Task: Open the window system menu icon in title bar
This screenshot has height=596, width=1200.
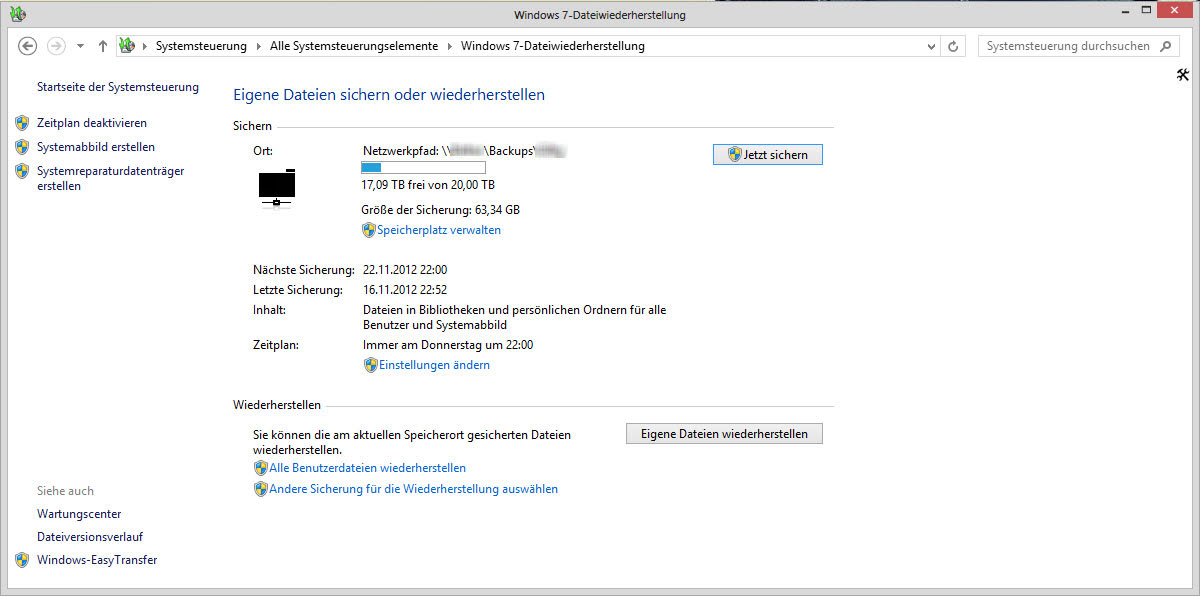Action: click(17, 14)
